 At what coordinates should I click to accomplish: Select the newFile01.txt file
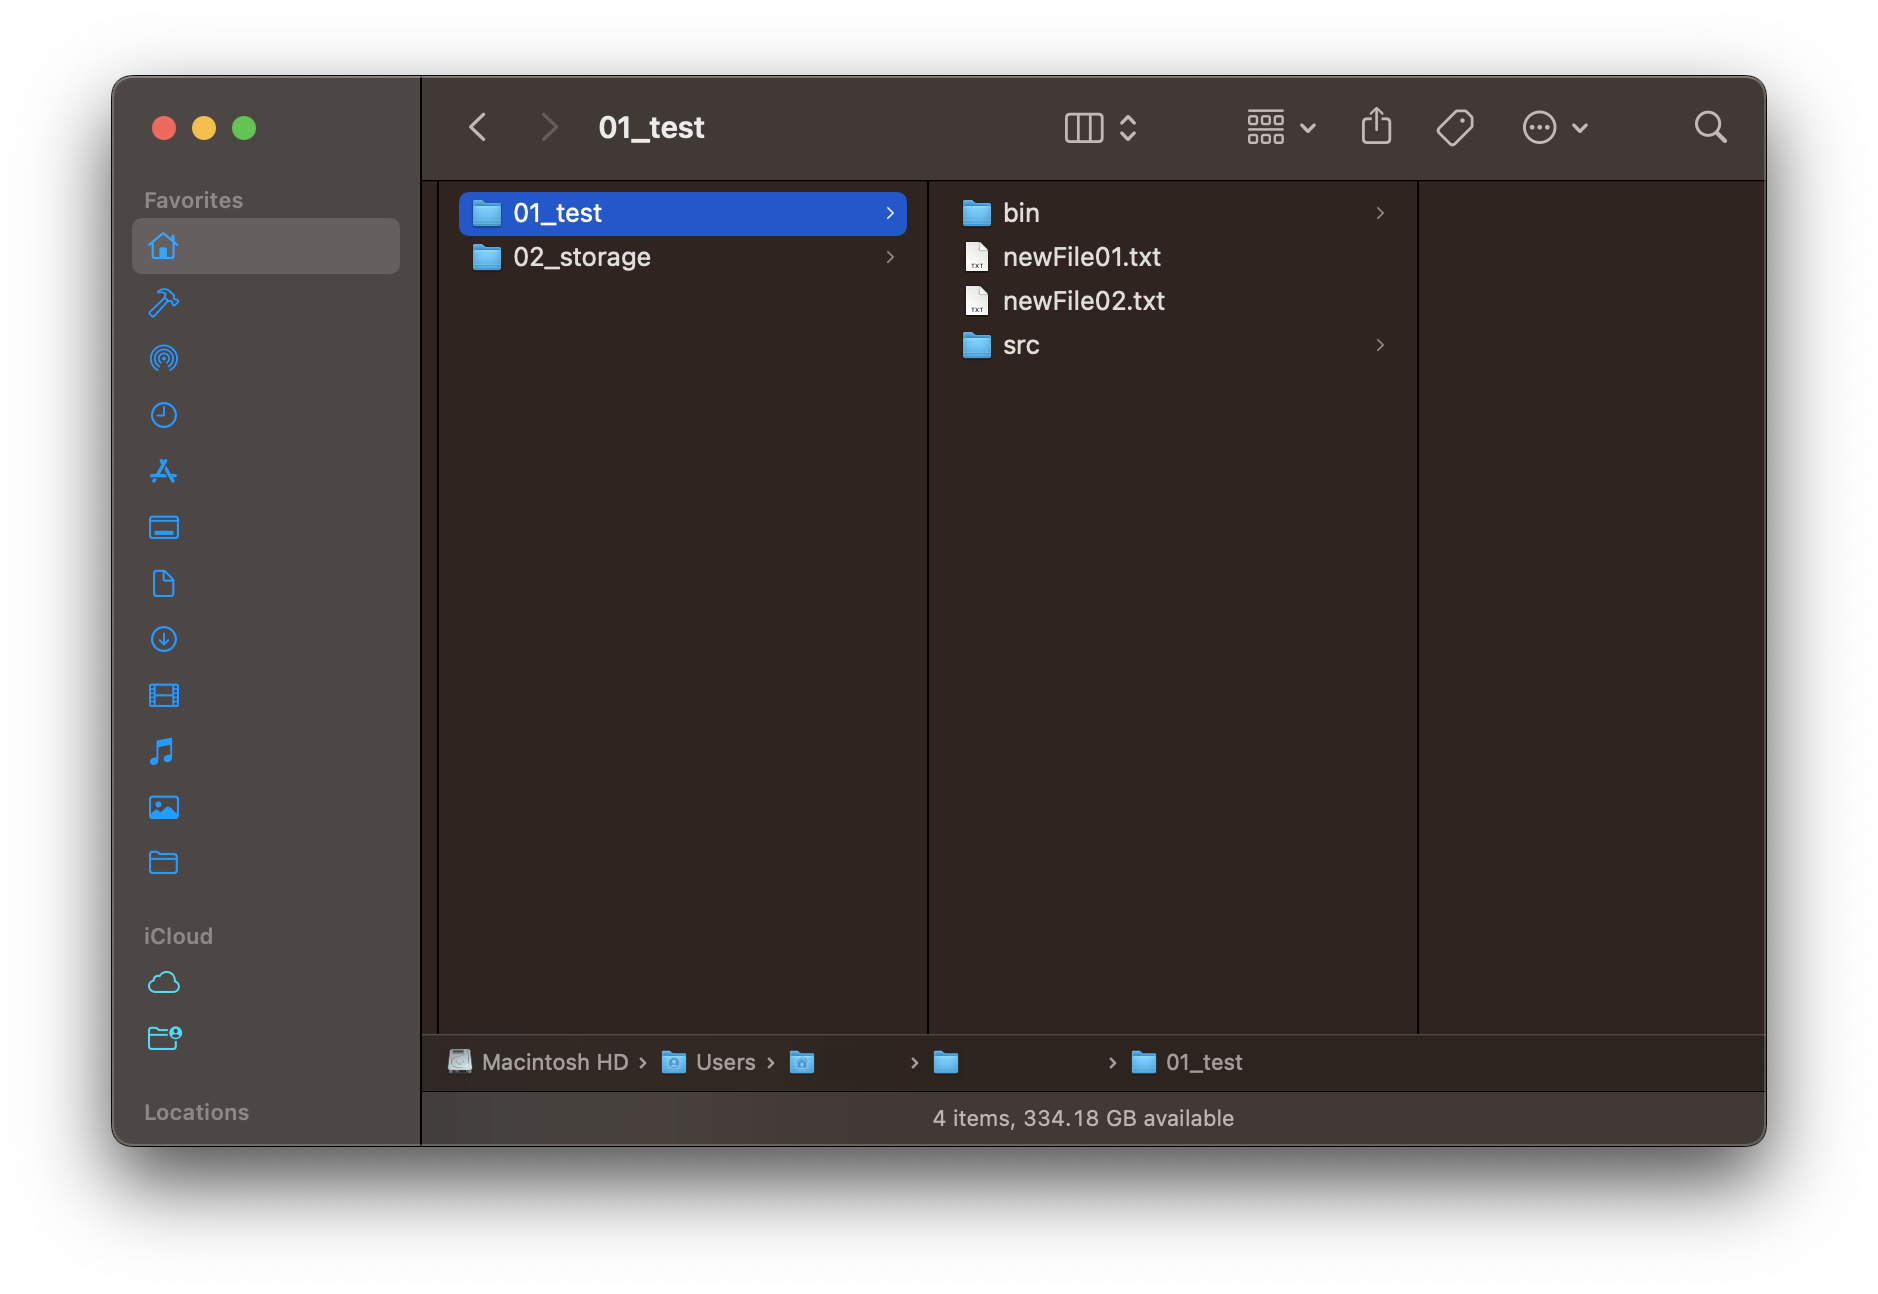click(1082, 257)
